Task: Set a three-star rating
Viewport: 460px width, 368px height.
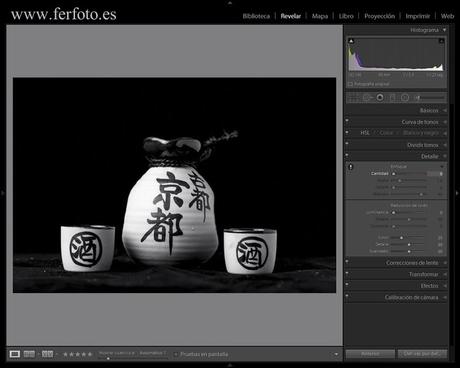Action: point(77,354)
